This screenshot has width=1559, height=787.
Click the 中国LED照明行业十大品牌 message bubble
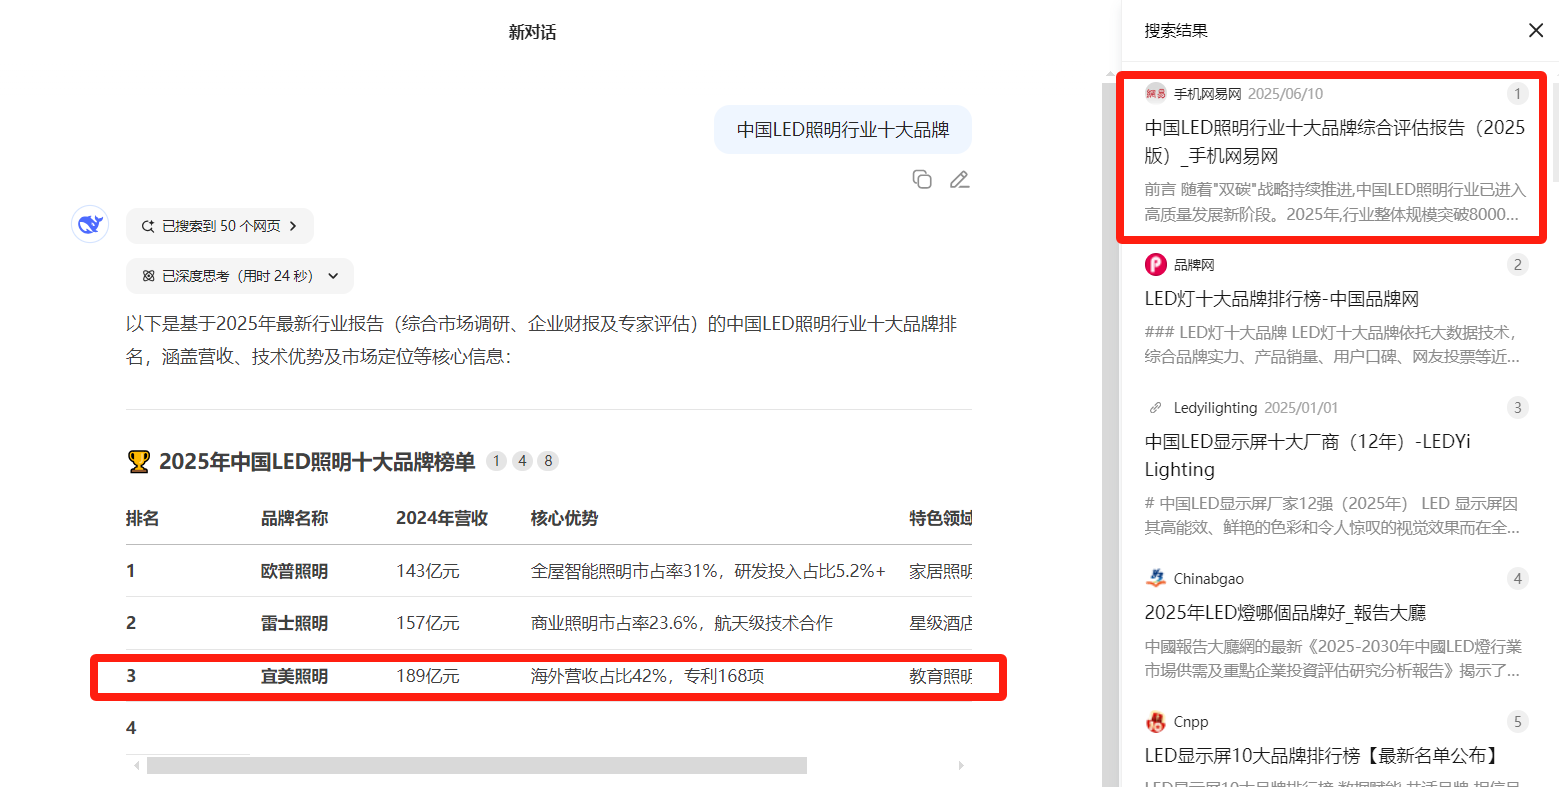point(843,129)
